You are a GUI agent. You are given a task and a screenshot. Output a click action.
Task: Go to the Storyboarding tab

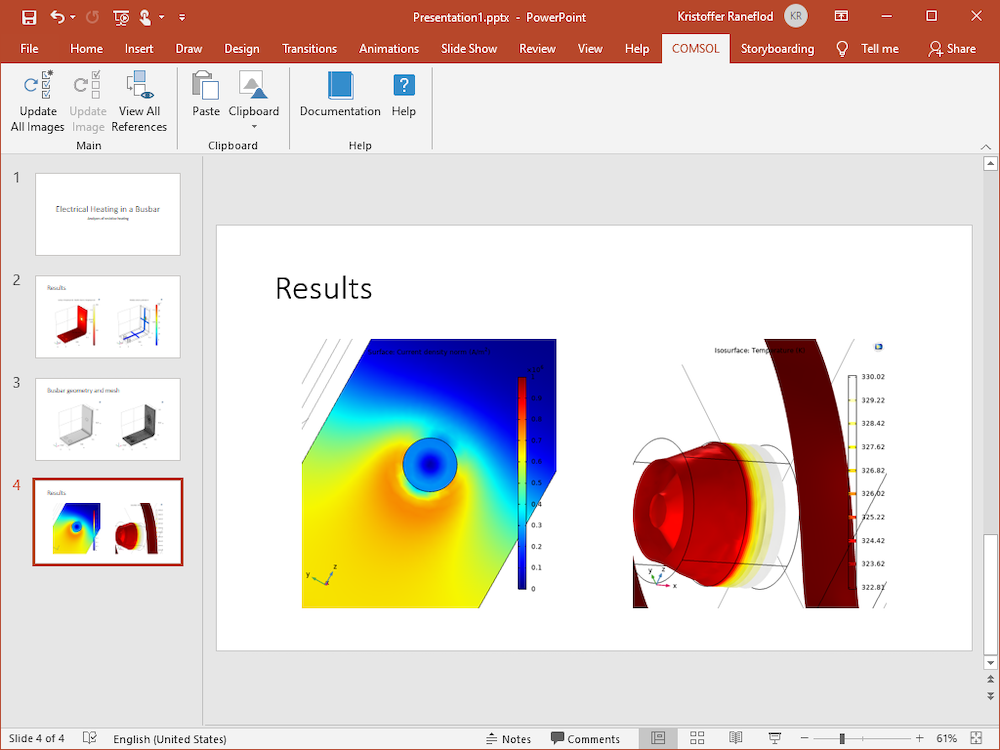[777, 49]
